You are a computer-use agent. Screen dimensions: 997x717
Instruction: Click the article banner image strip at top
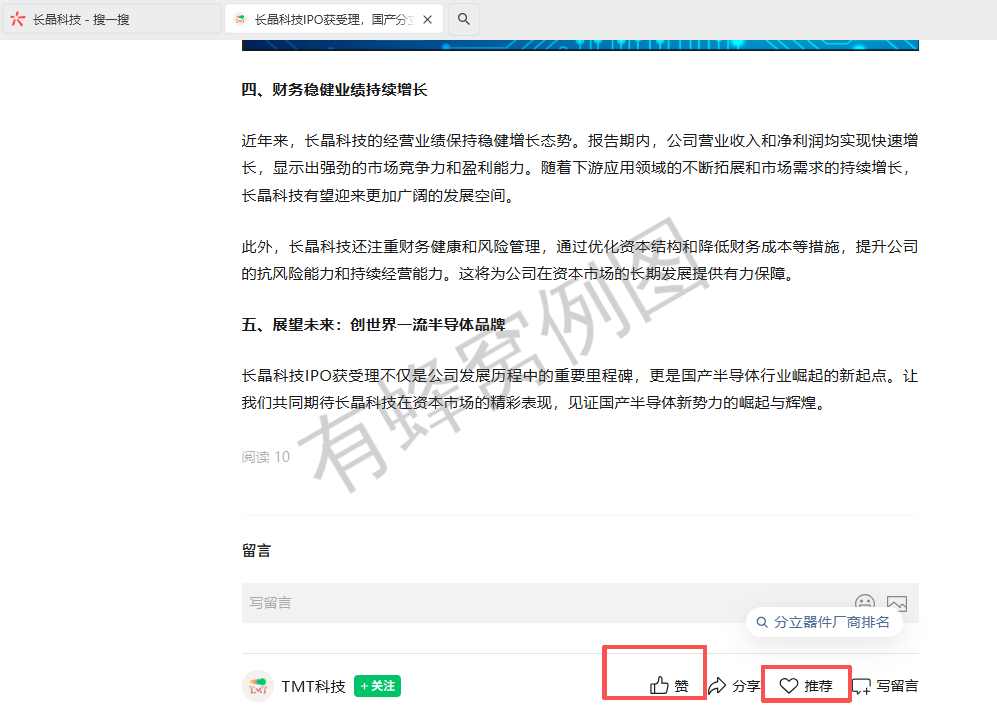pos(580,45)
